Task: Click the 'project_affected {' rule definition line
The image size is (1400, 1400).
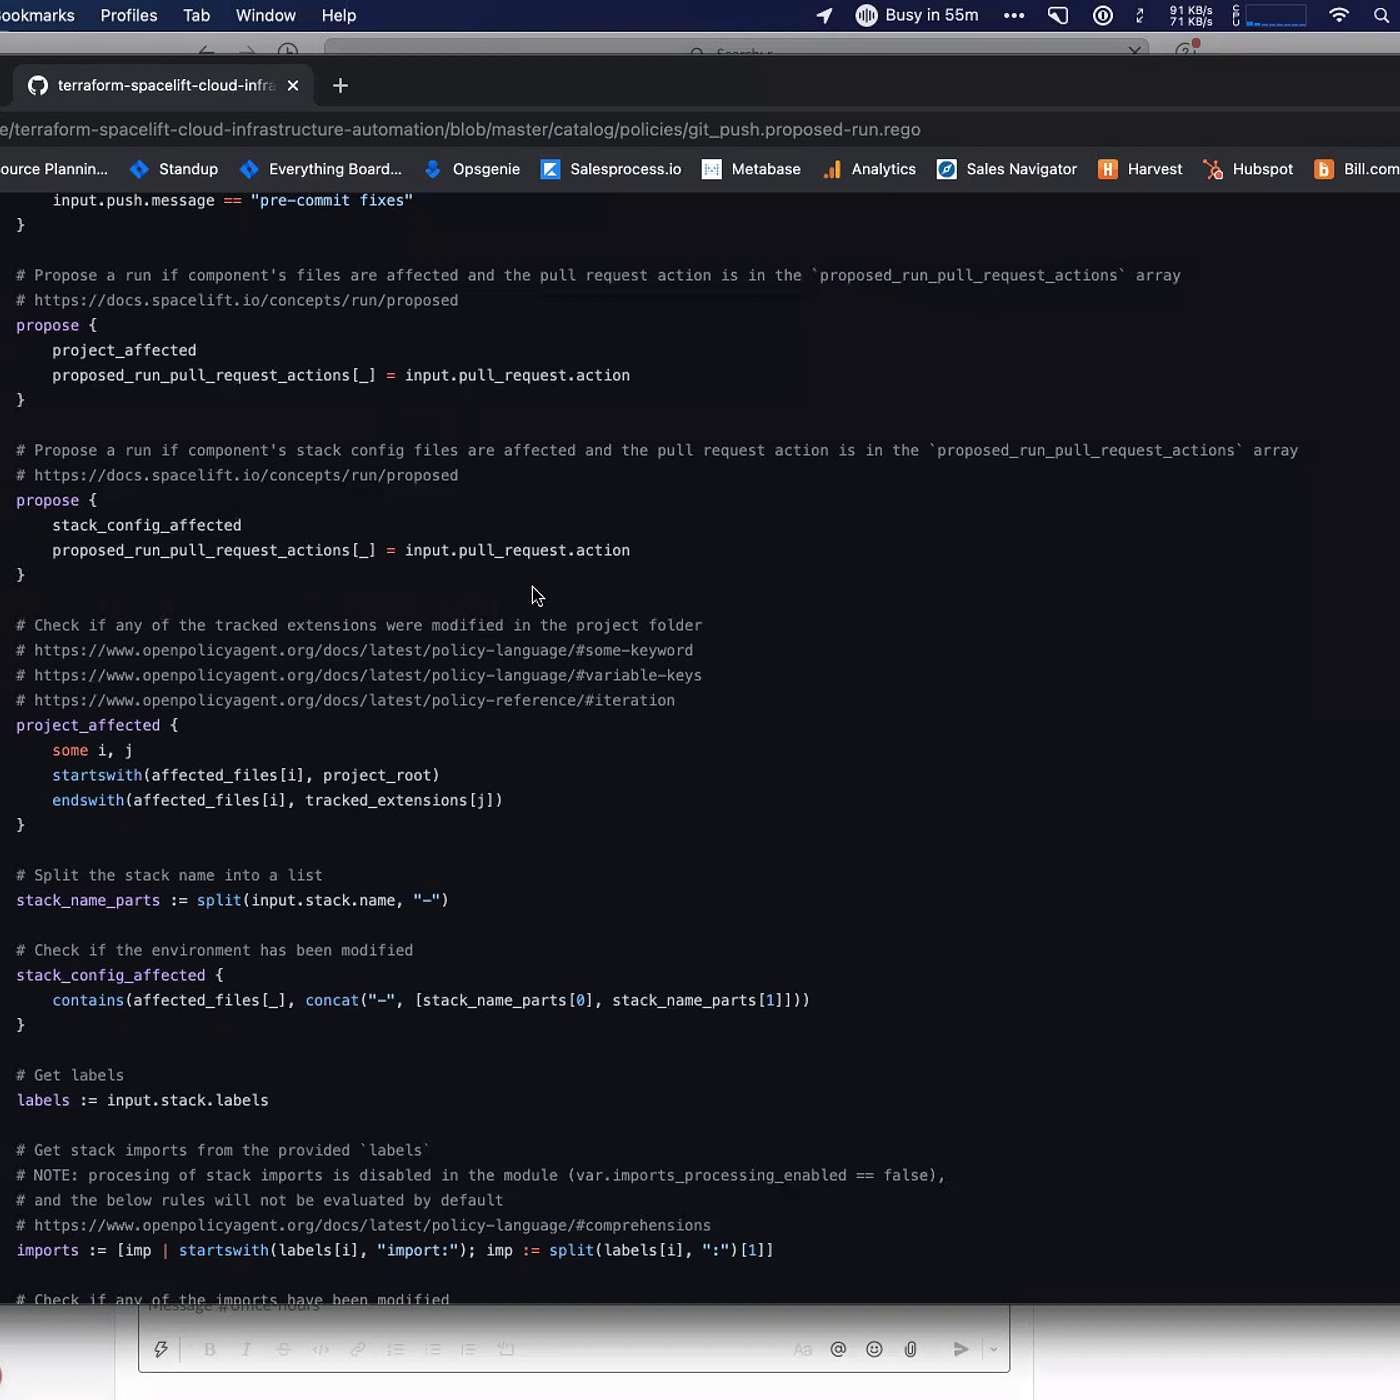Action: click(97, 725)
